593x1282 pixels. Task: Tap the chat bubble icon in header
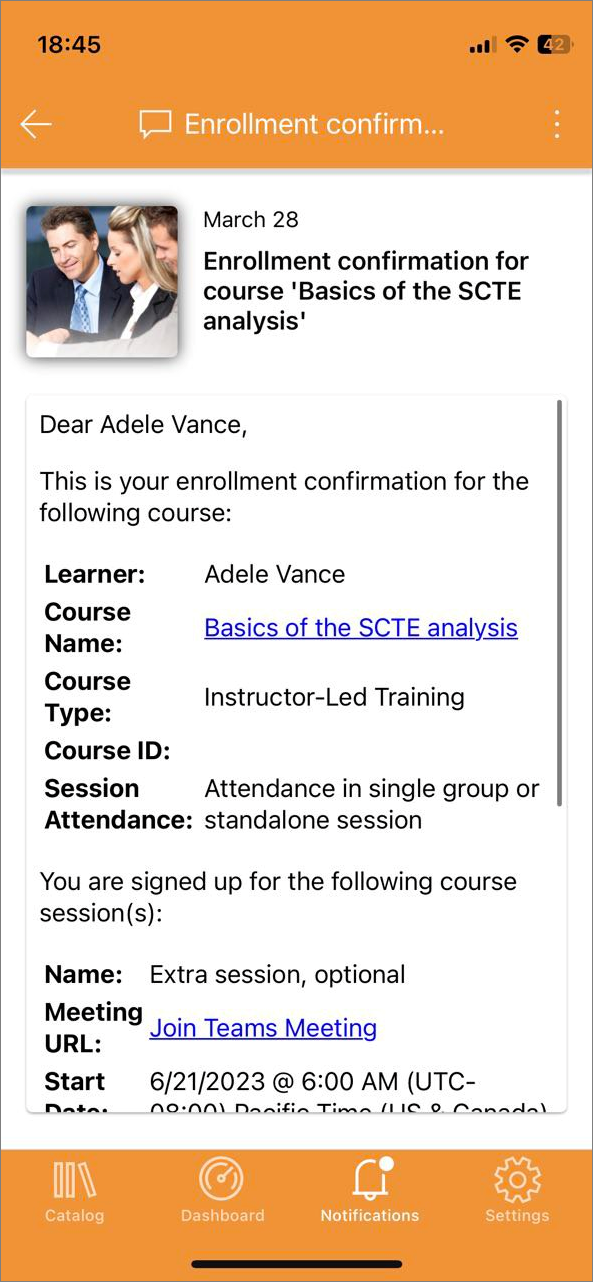pos(155,125)
